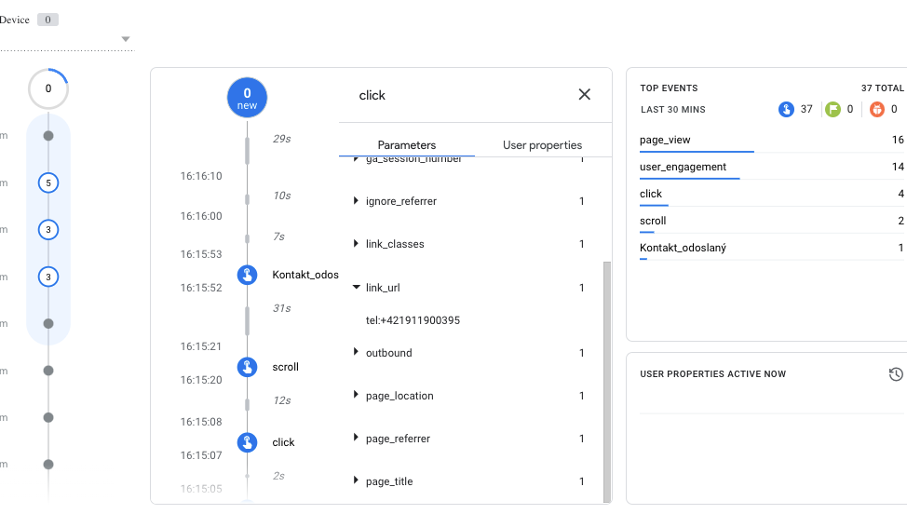This screenshot has width=908, height=514.
Task: Select the Parameters tab
Action: 406,145
